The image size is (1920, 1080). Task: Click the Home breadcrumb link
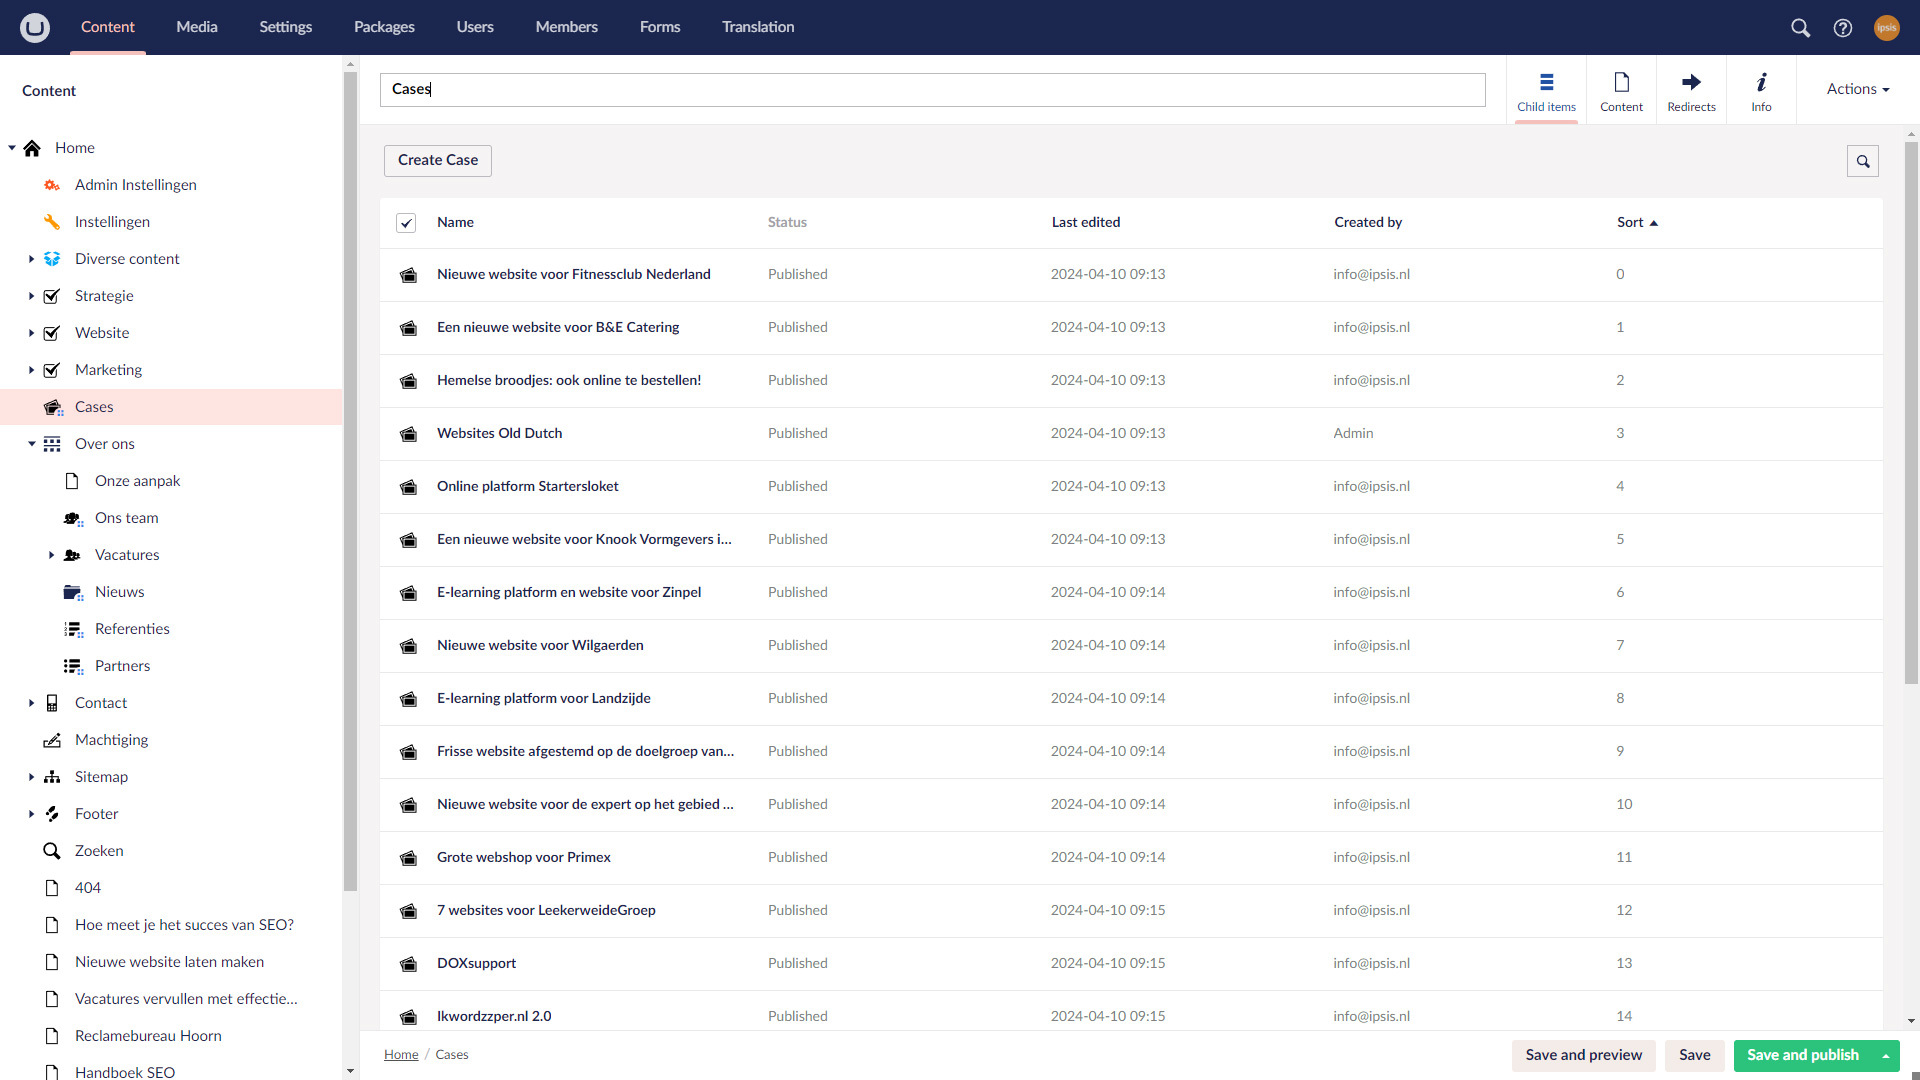click(401, 1055)
